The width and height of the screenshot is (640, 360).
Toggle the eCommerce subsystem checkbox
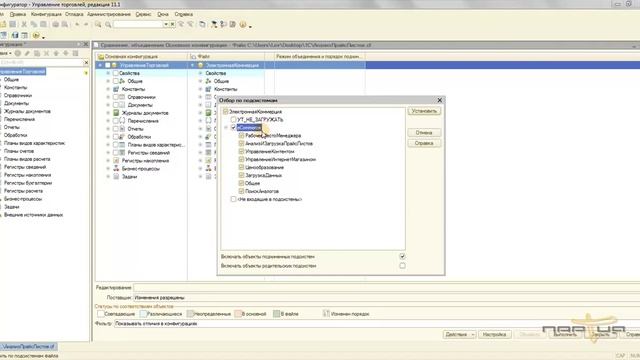[233, 128]
